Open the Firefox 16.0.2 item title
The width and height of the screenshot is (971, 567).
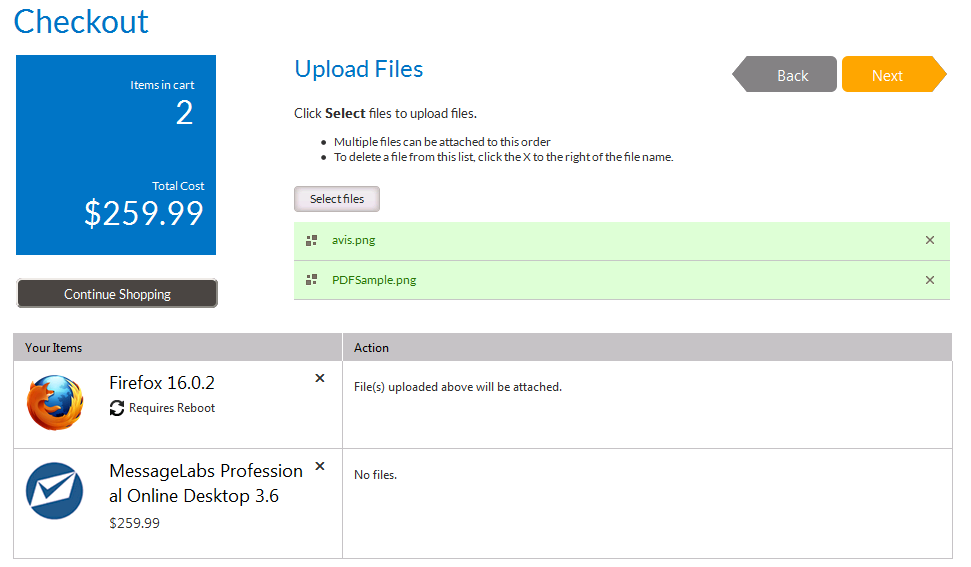pos(162,383)
